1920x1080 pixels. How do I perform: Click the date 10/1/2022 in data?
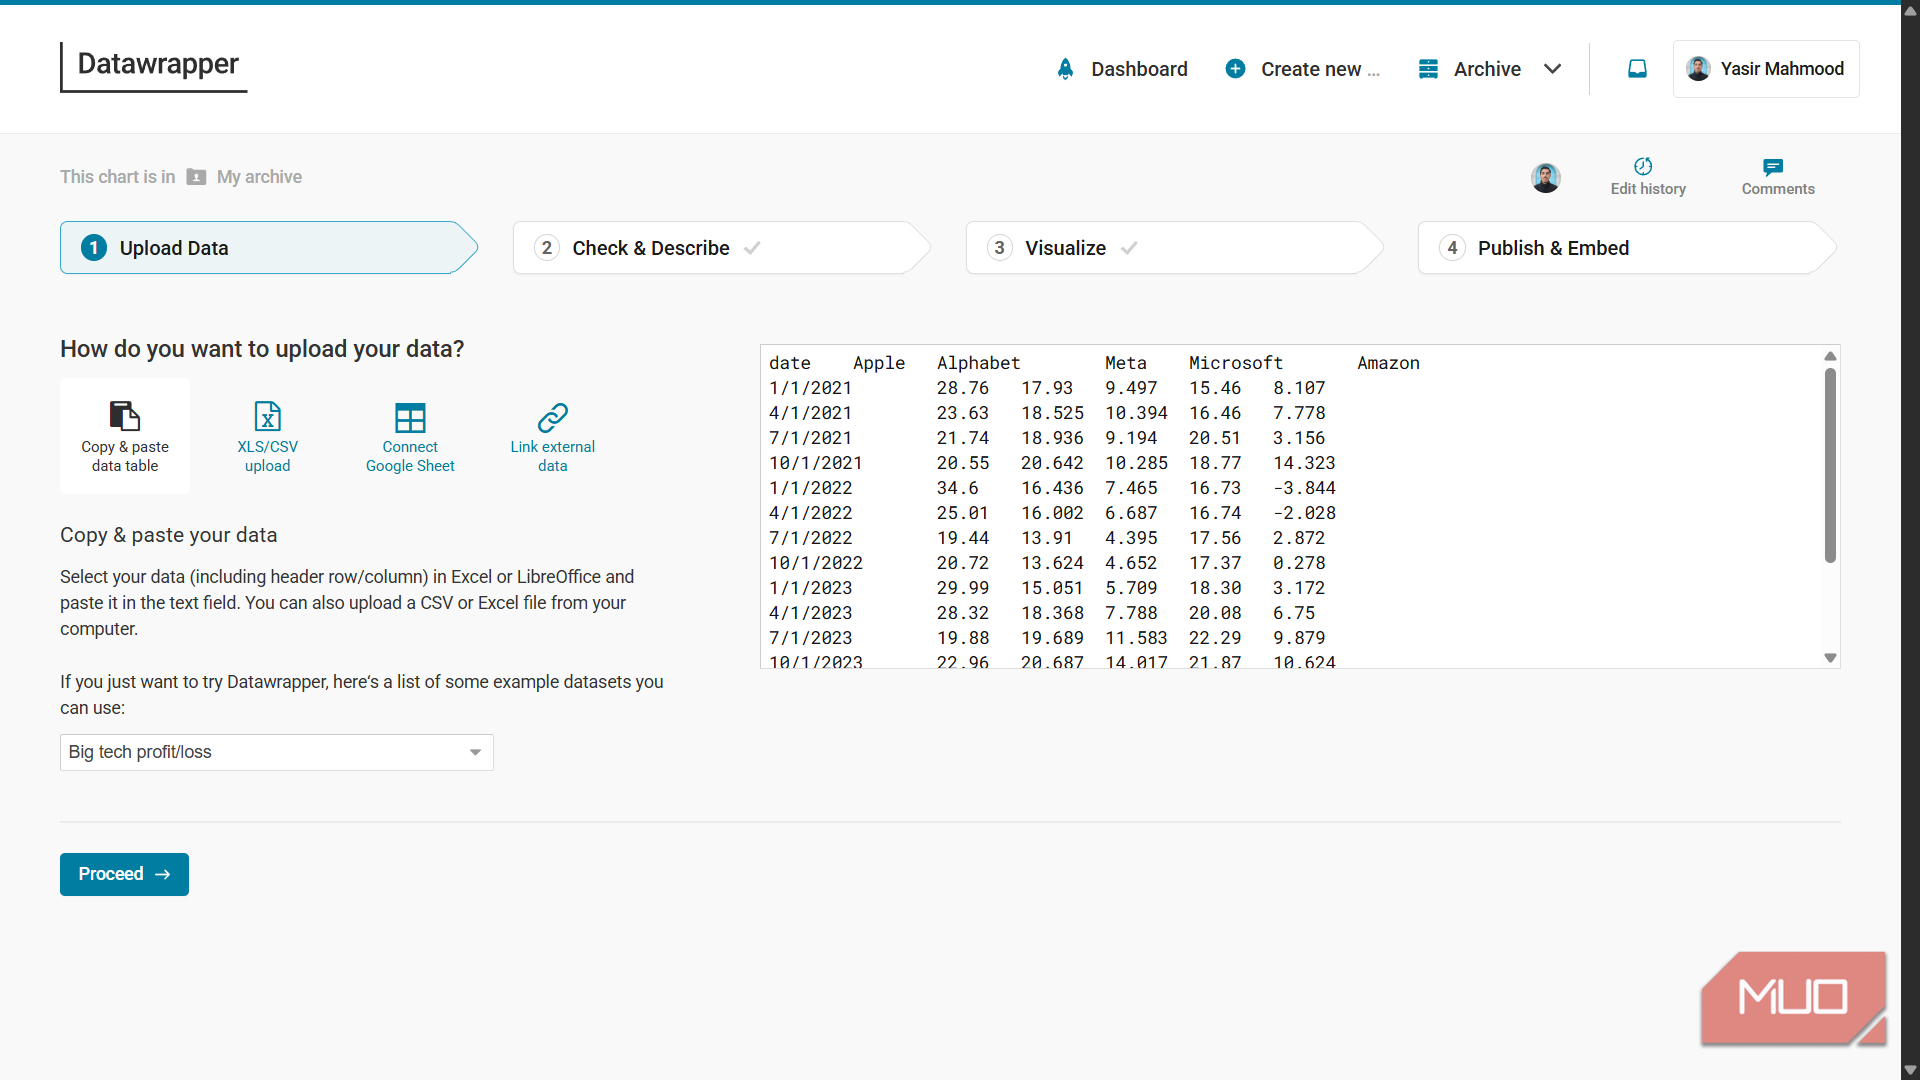(816, 563)
